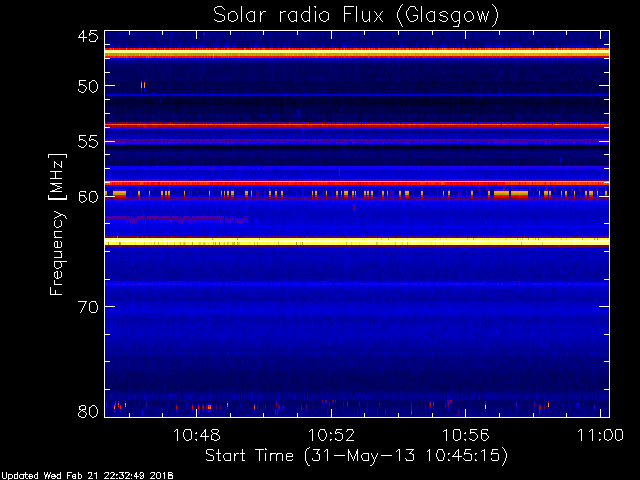Click the bright yellow band below 60 MHz

[357, 242]
